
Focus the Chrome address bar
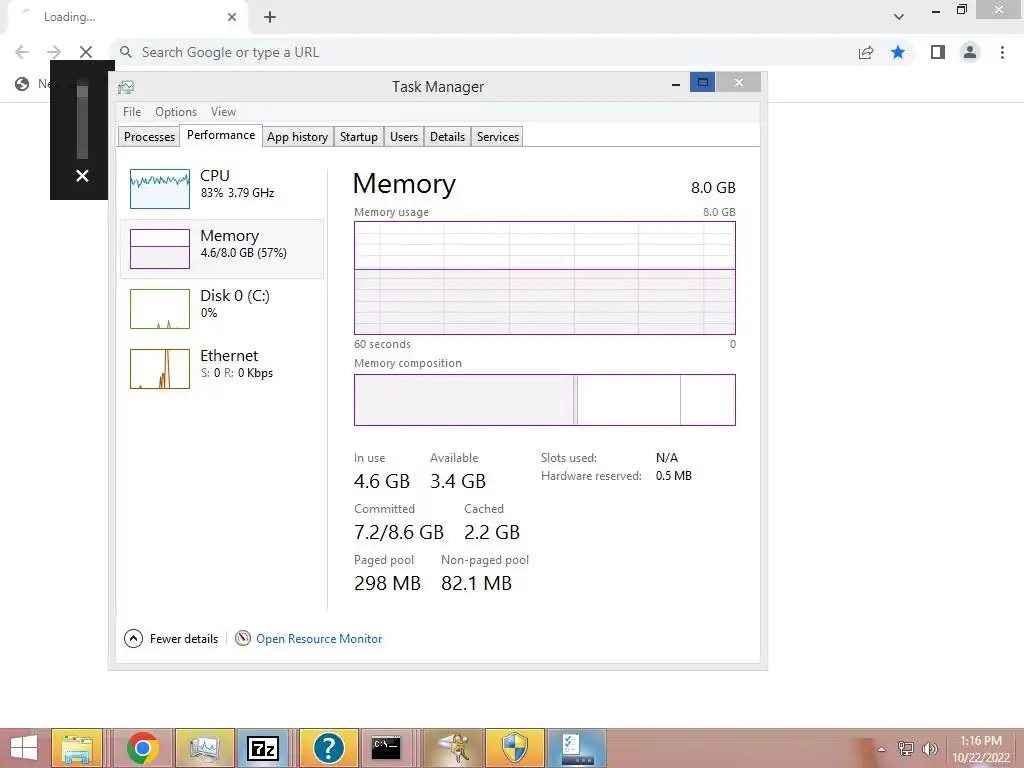tap(483, 52)
